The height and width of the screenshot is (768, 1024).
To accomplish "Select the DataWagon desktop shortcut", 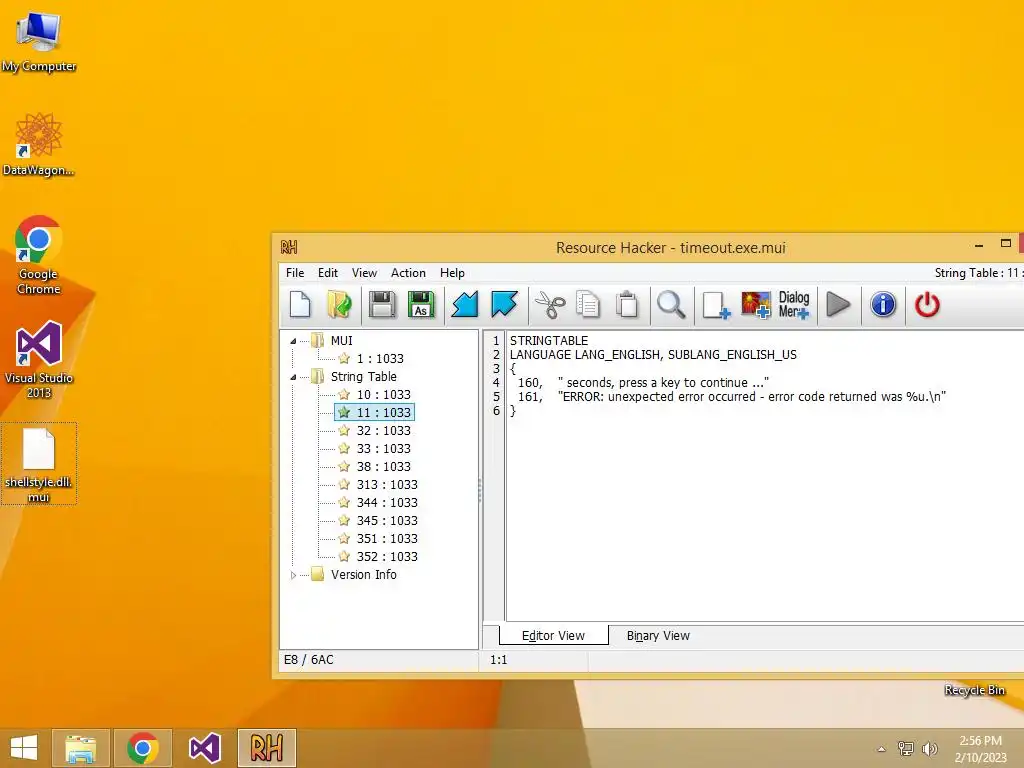I will point(39,144).
